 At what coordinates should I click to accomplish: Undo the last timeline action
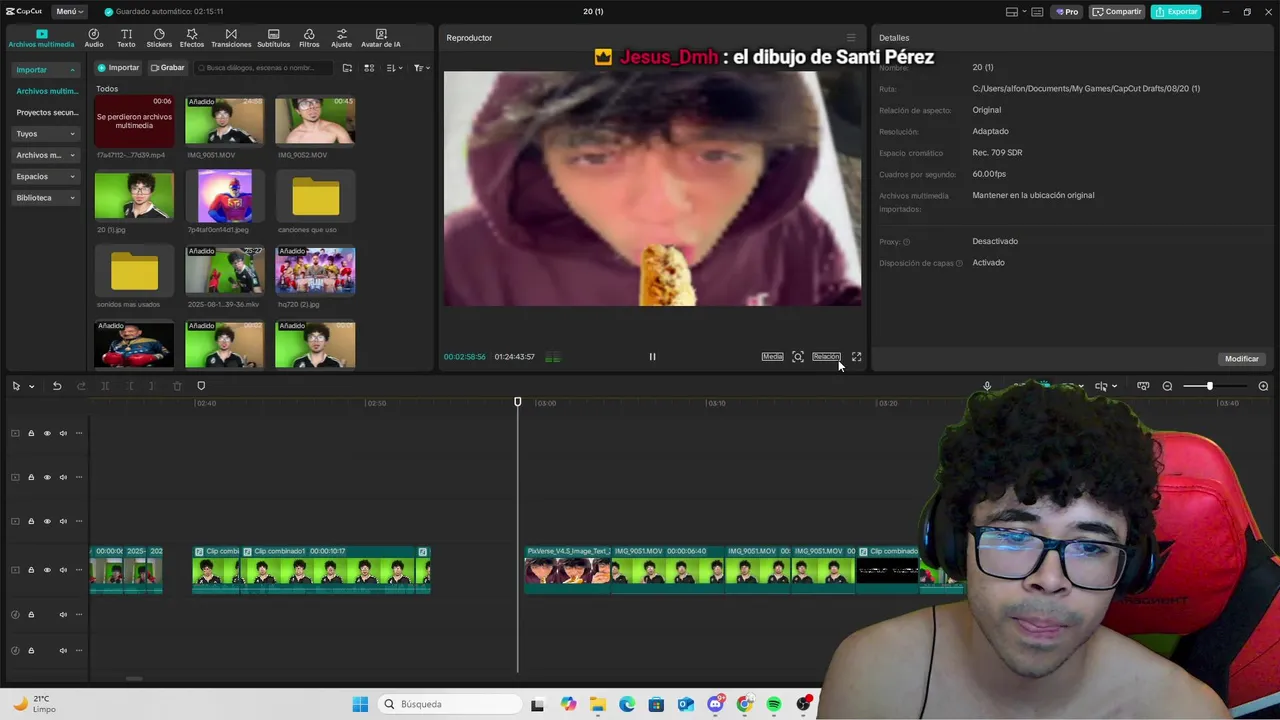click(57, 386)
